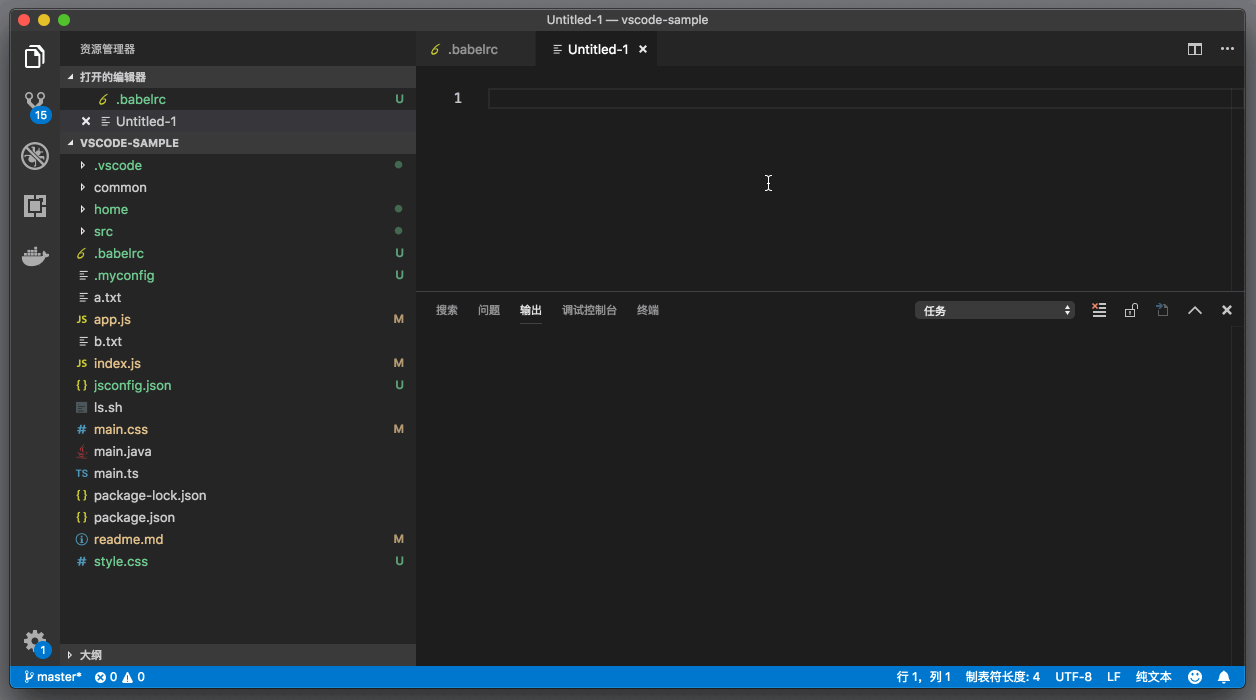Open the 任务 output channel dropdown
This screenshot has height=700, width=1256.
[994, 310]
